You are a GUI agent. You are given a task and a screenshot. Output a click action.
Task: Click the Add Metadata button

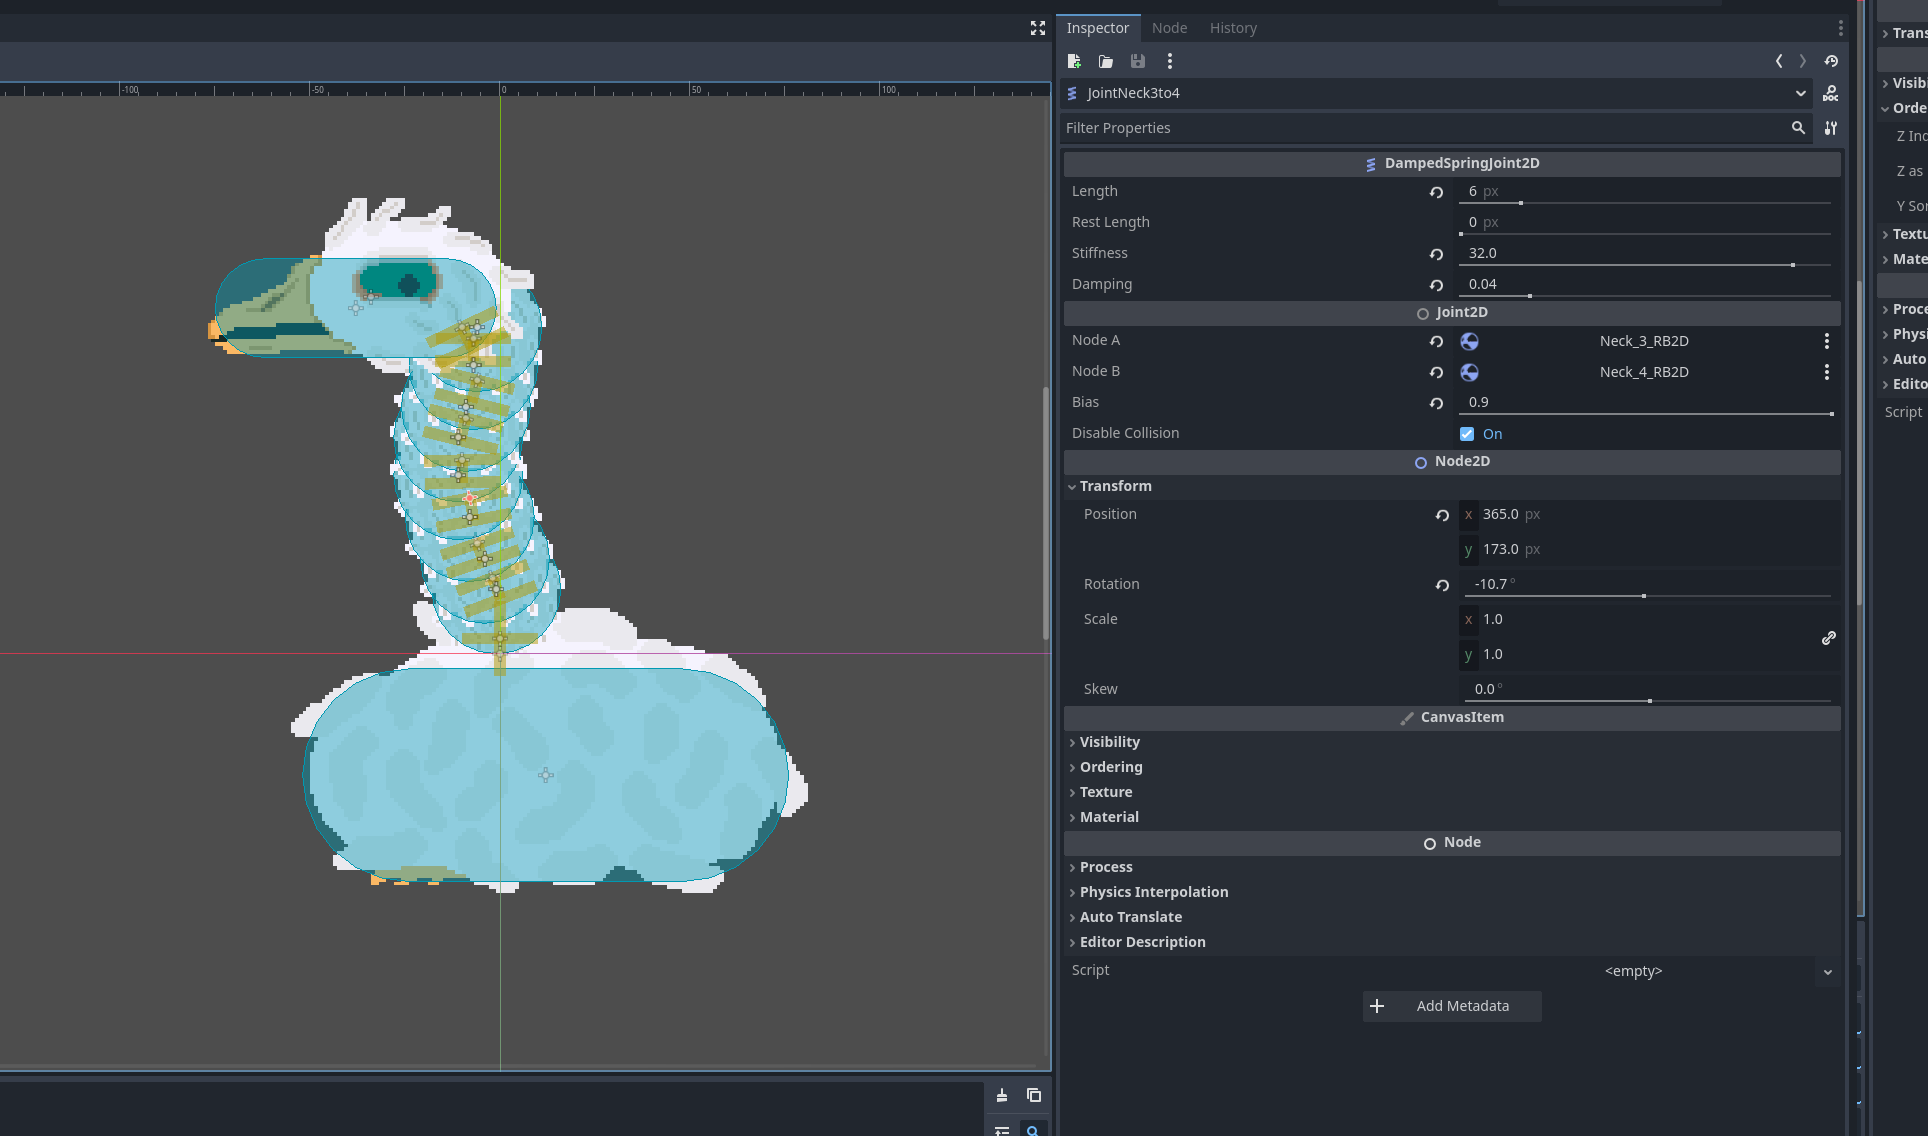click(1452, 1006)
